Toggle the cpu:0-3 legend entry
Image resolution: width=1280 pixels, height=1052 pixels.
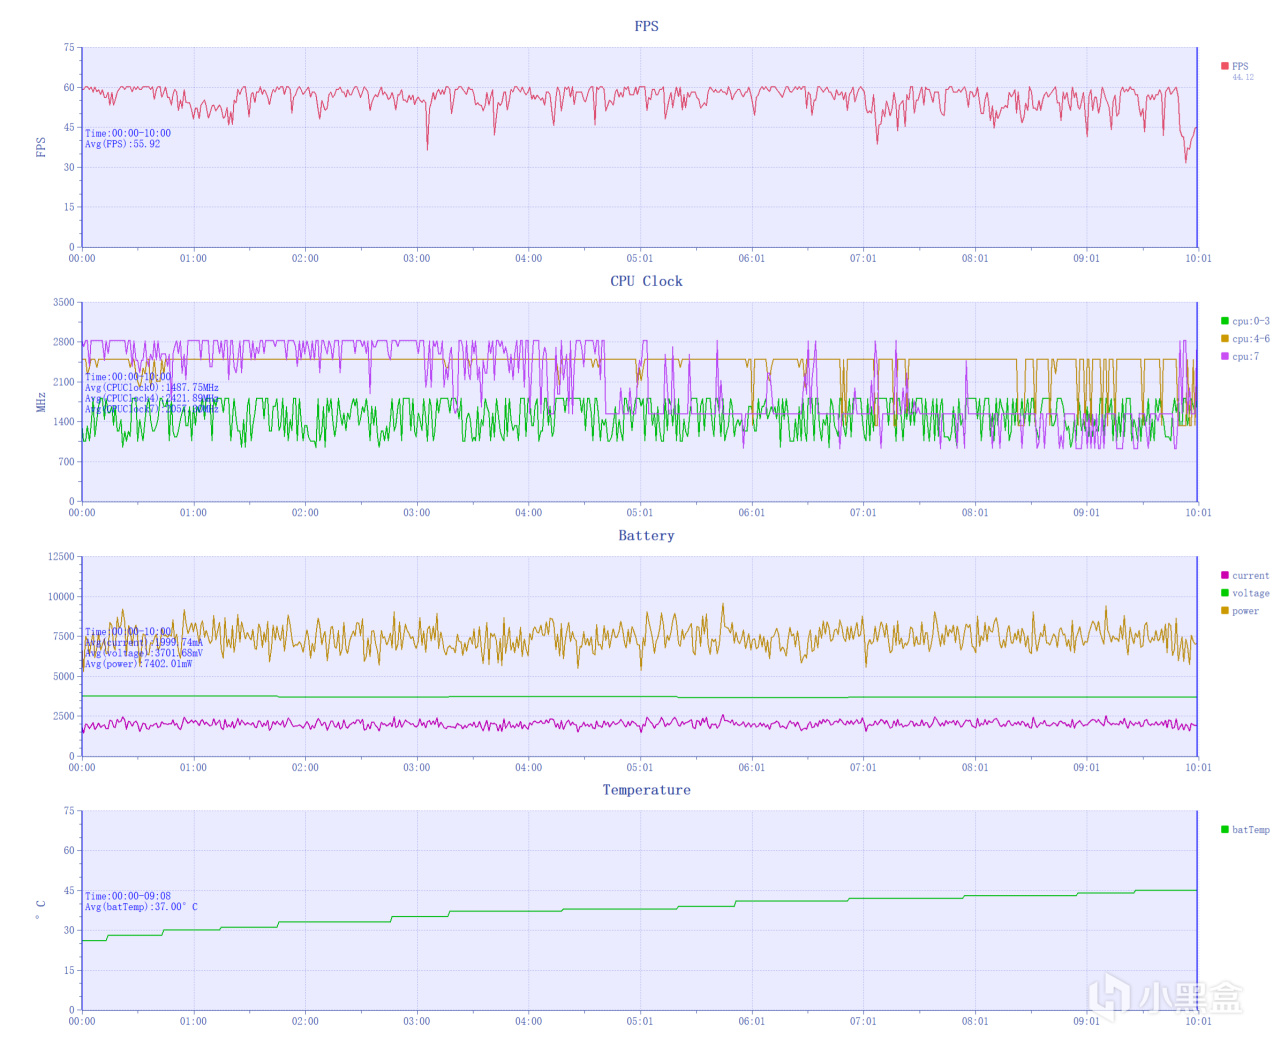[1244, 321]
